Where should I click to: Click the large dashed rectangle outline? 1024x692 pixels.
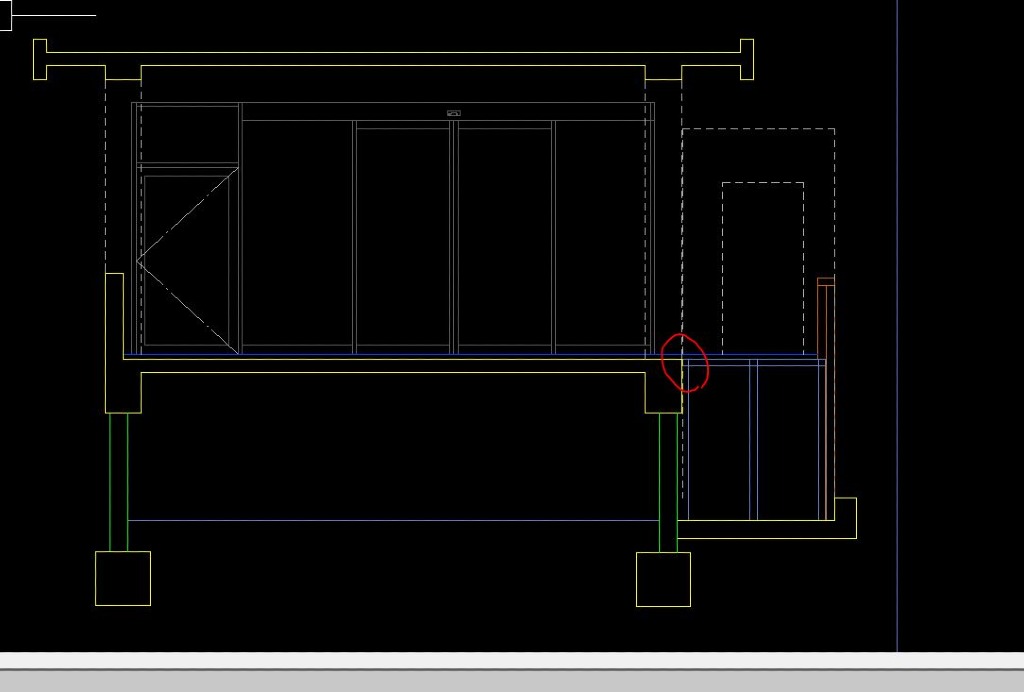click(x=758, y=129)
